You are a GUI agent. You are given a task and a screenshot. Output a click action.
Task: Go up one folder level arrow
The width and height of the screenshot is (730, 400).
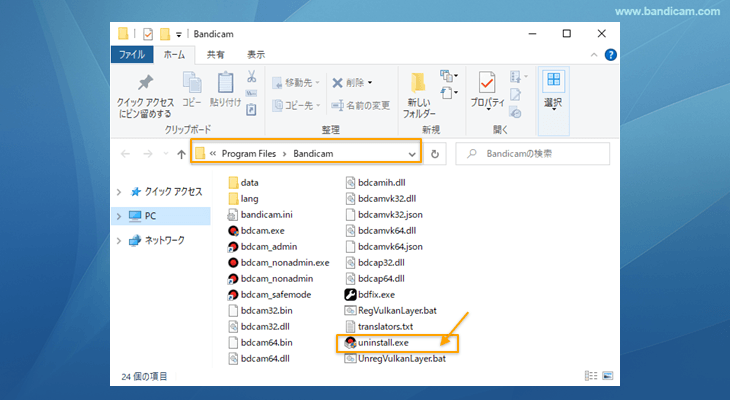point(182,154)
